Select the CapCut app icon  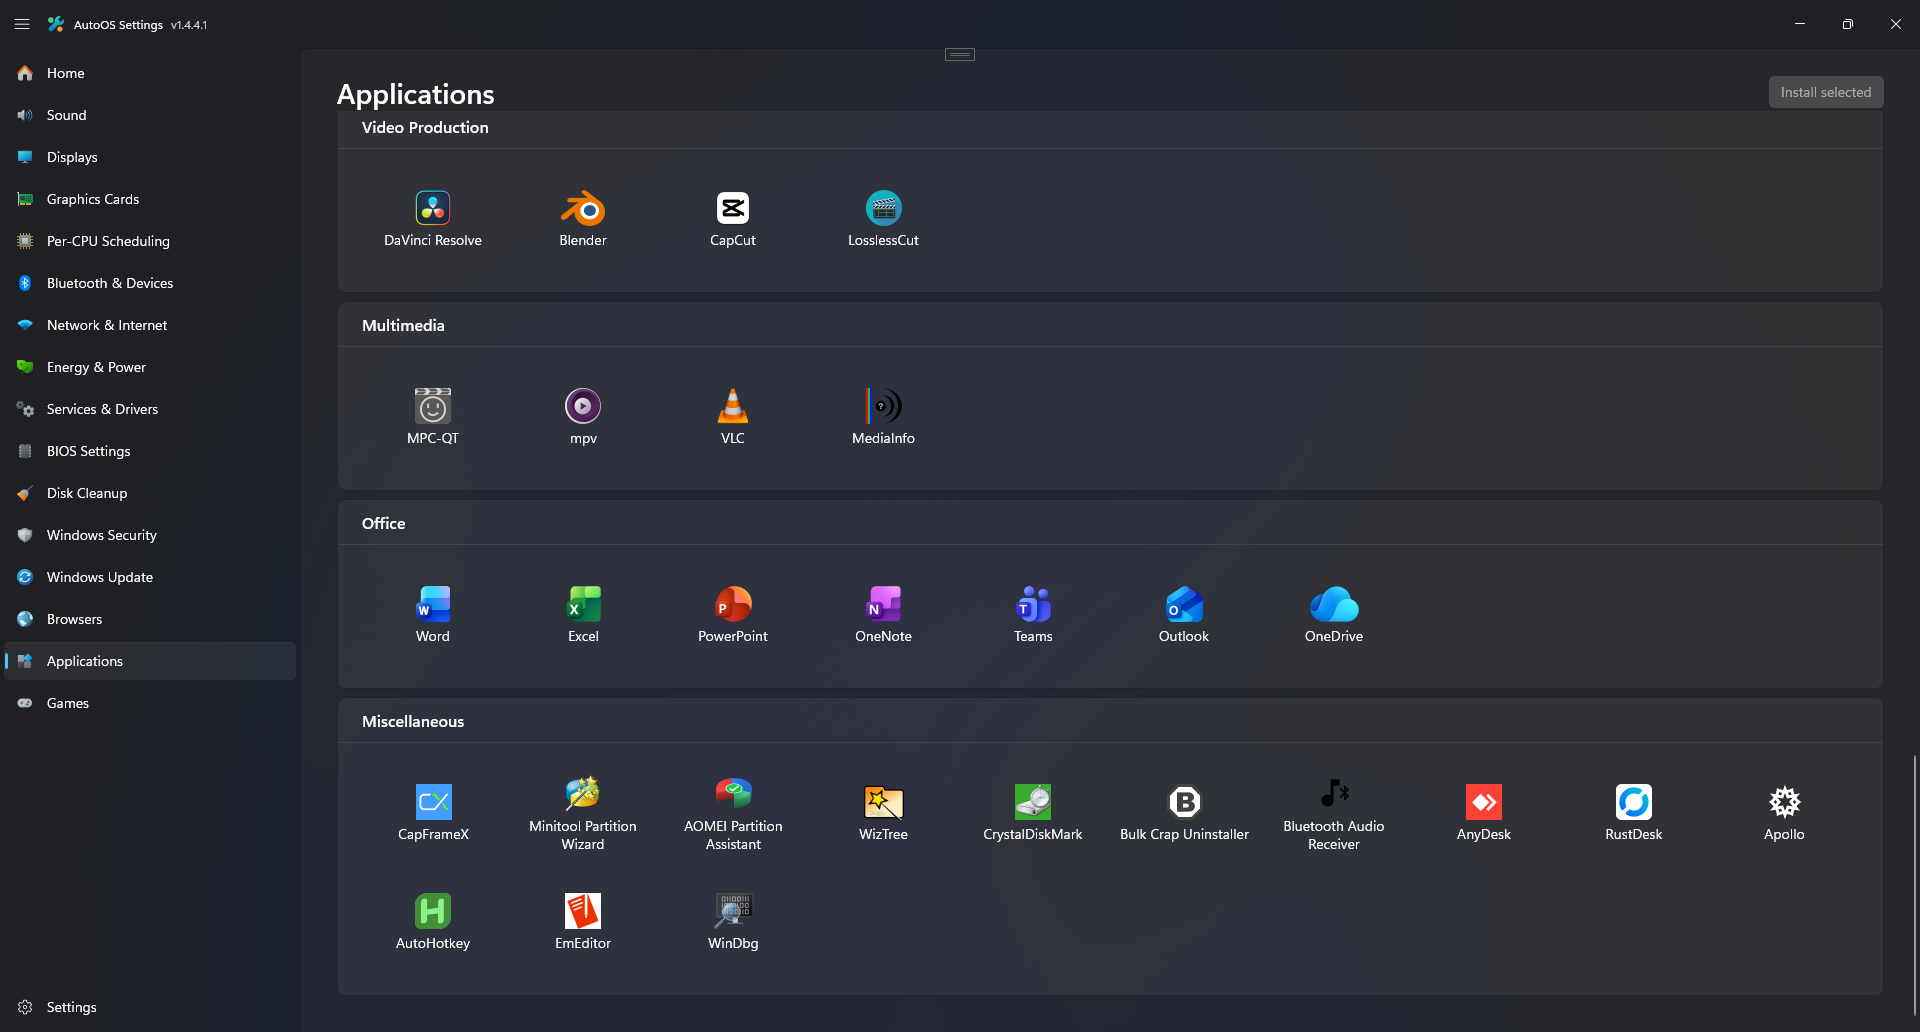[x=733, y=208]
